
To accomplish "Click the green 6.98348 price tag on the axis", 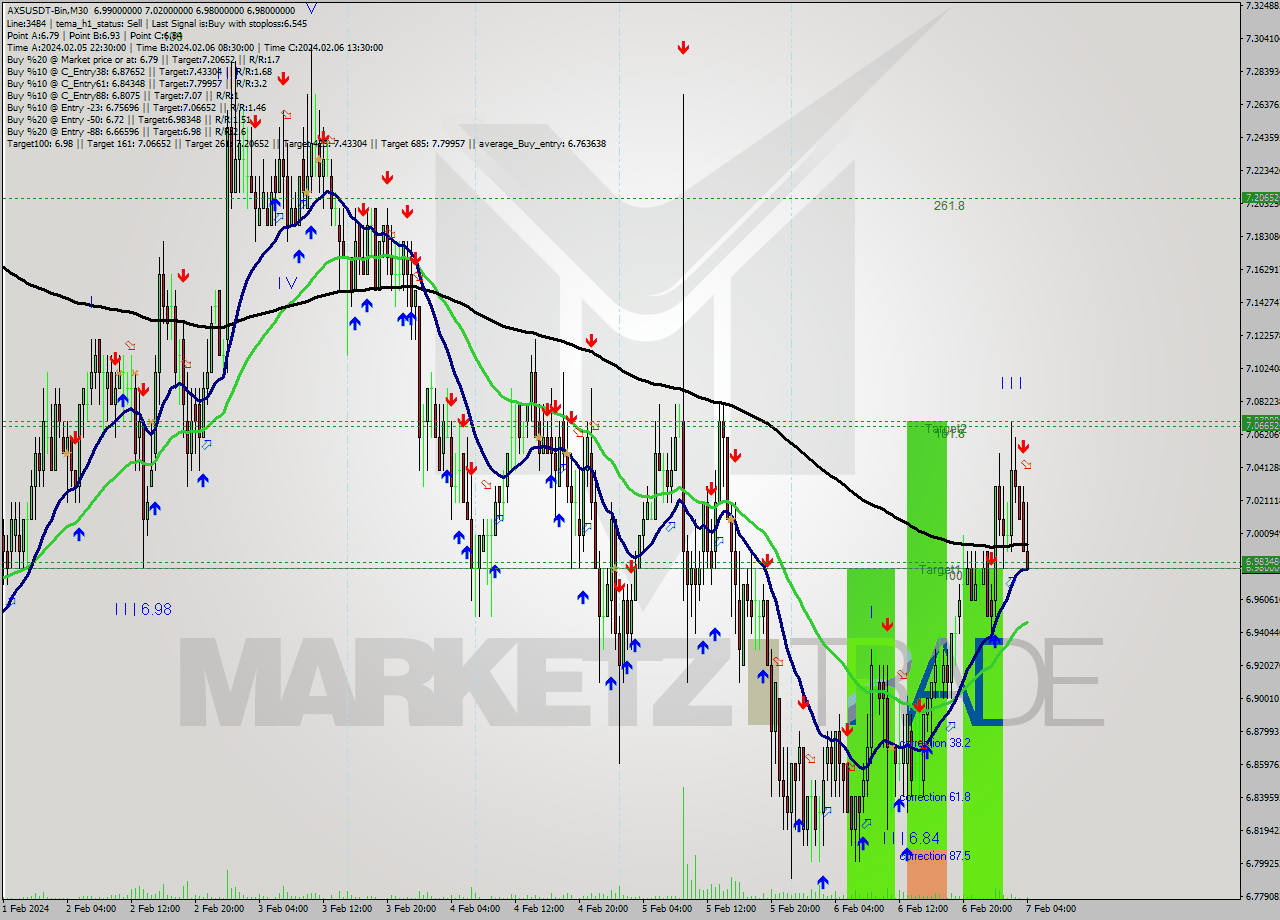I will tap(1260, 561).
